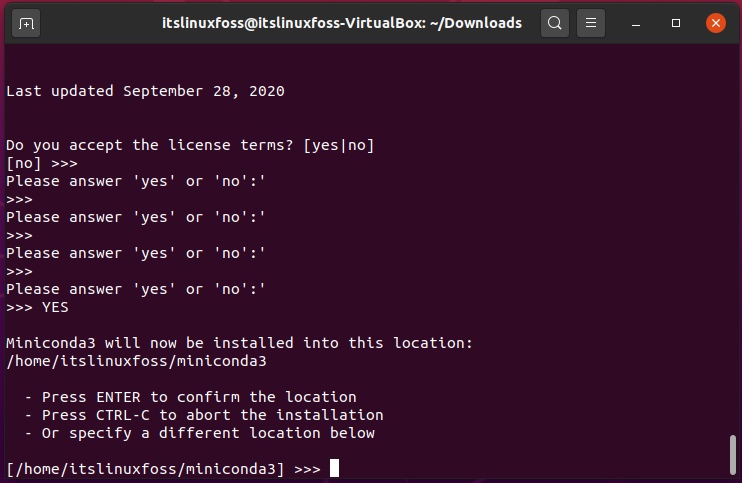The height and width of the screenshot is (483, 742).
Task: Click the terminal scrollbar handle
Action: [733, 455]
